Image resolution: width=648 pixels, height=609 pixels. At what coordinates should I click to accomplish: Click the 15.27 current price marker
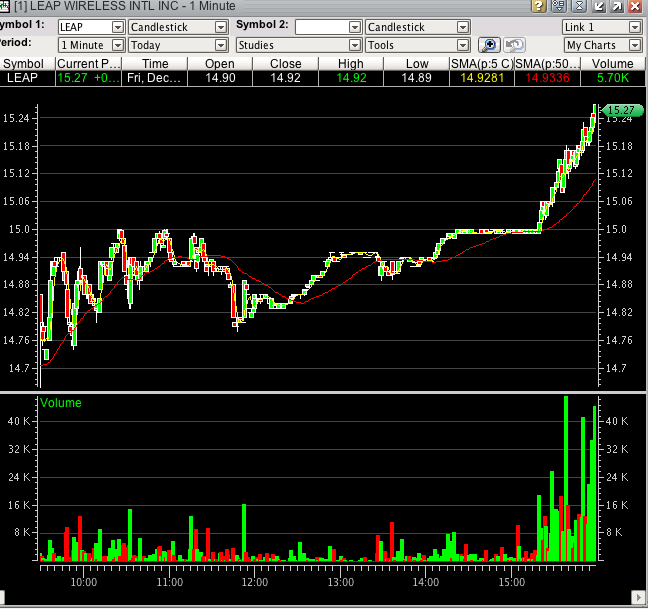(620, 110)
